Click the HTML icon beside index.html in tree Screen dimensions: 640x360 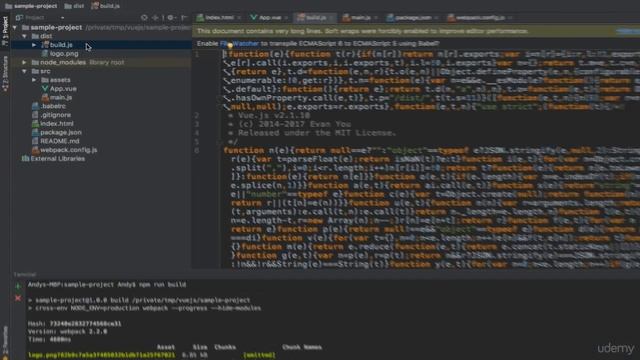35,124
